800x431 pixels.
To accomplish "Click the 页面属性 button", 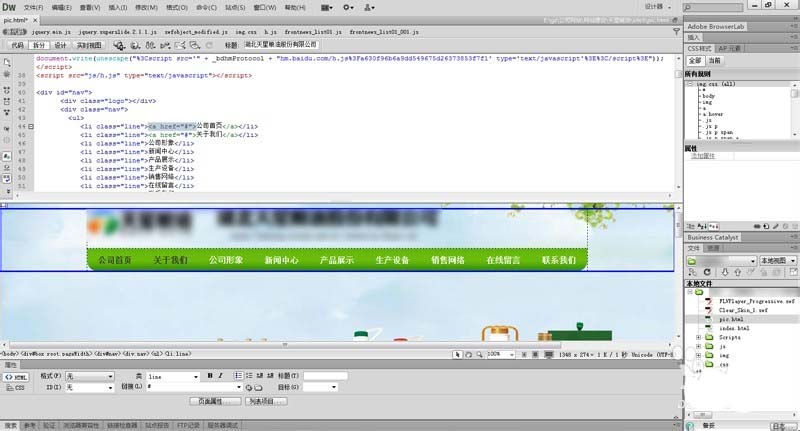I will pyautogui.click(x=215, y=401).
